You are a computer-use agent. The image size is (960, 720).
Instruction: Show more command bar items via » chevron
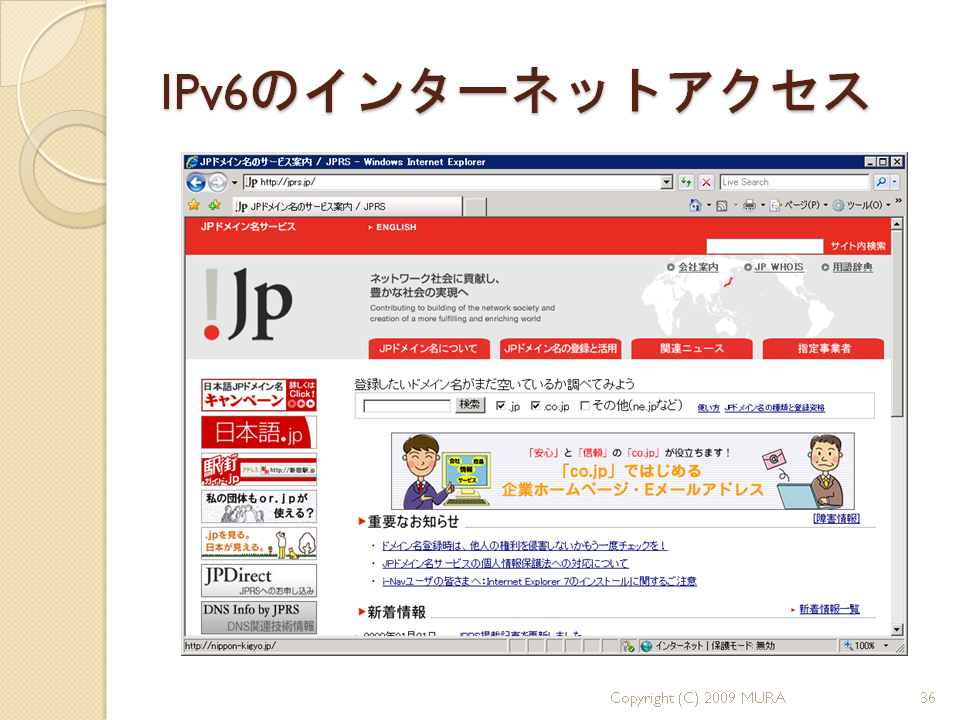click(x=898, y=201)
